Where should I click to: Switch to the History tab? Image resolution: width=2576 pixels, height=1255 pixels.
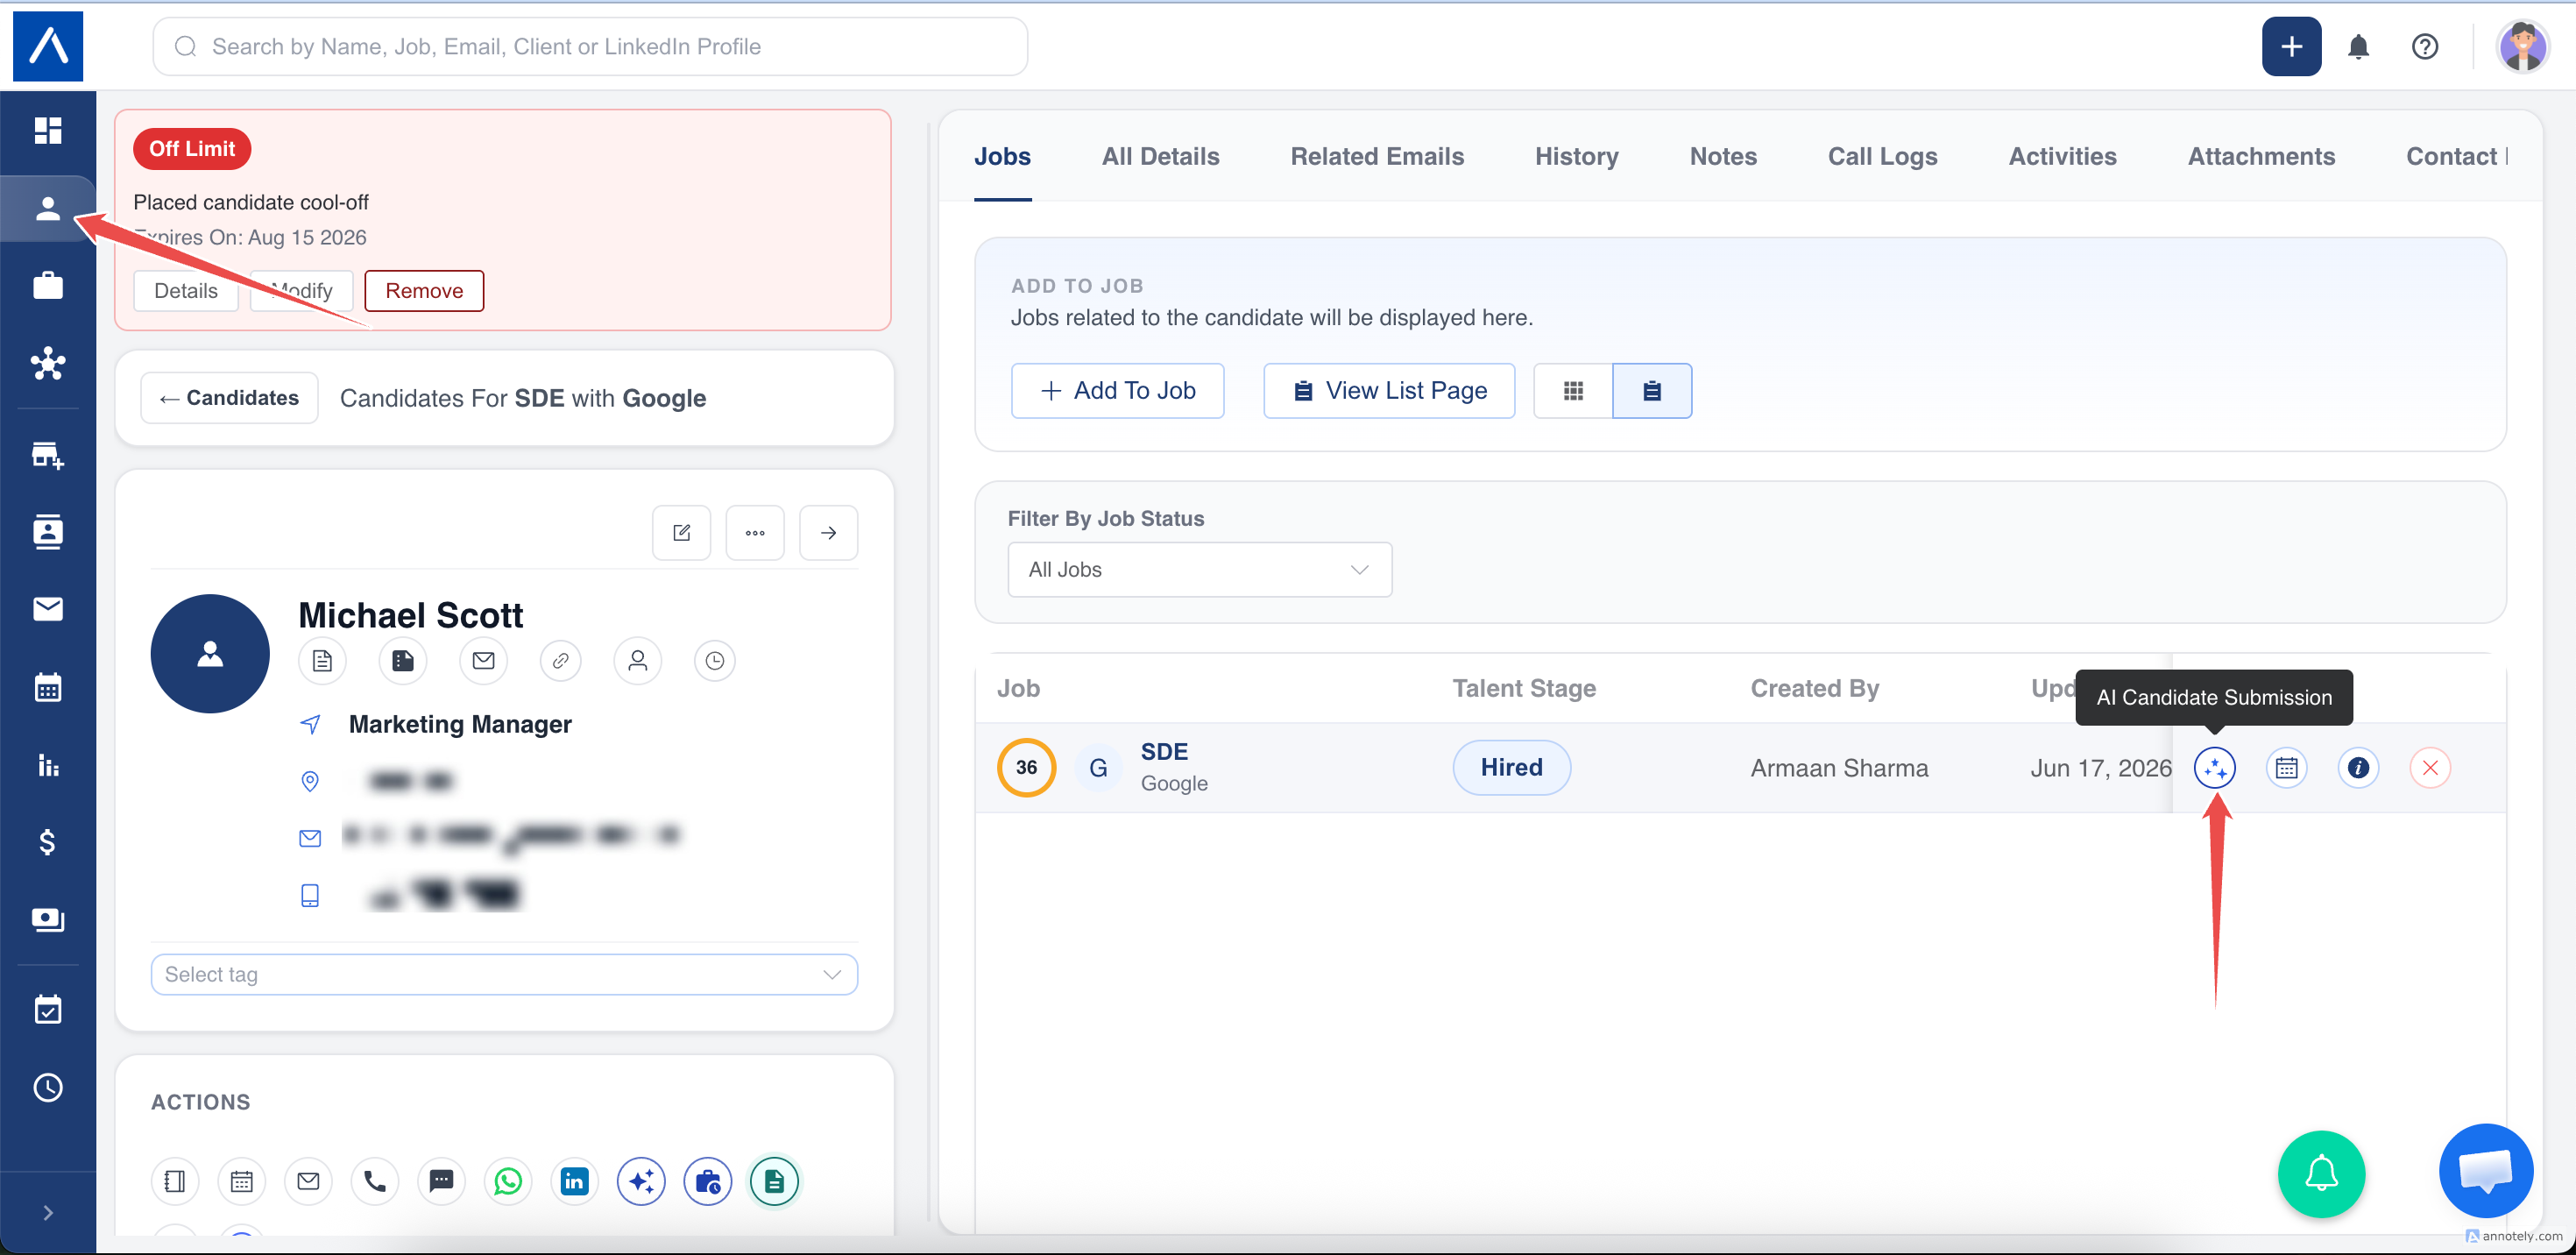pos(1576,156)
